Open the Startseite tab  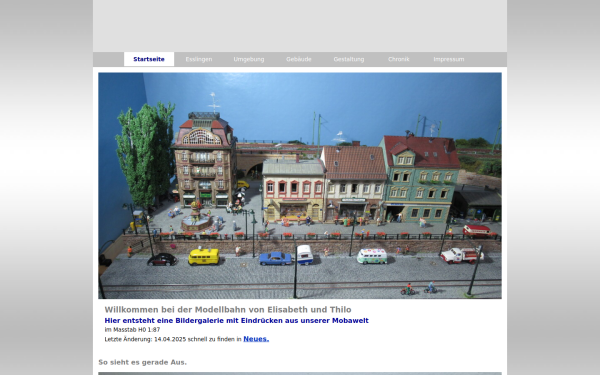click(149, 59)
